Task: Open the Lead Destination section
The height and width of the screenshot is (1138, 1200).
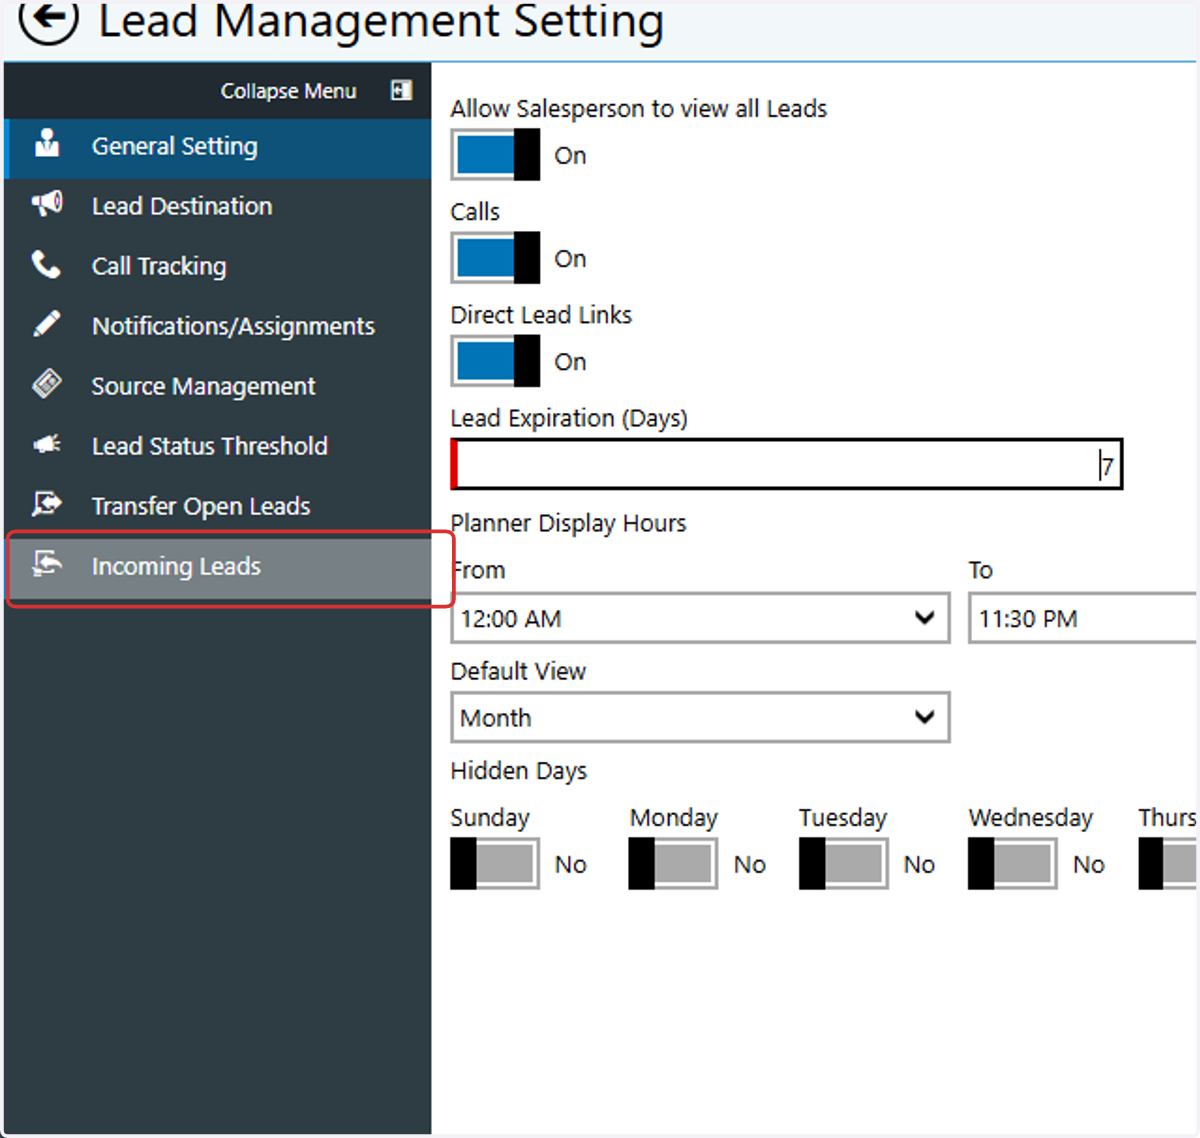Action: pos(218,206)
